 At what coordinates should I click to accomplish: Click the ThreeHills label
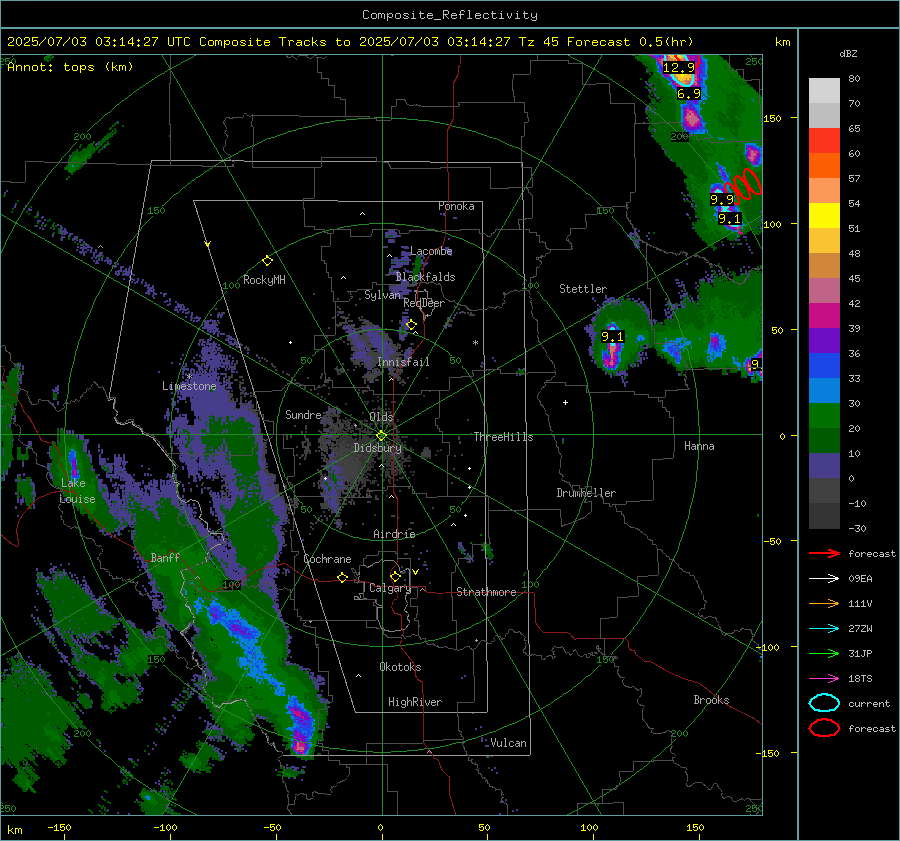tap(503, 437)
